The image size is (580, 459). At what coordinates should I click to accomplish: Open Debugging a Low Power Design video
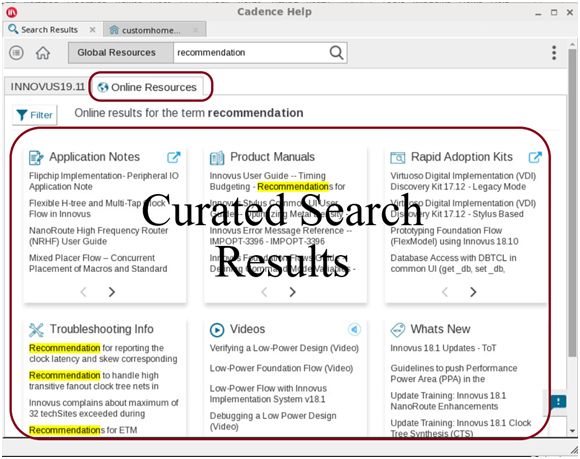click(x=273, y=421)
